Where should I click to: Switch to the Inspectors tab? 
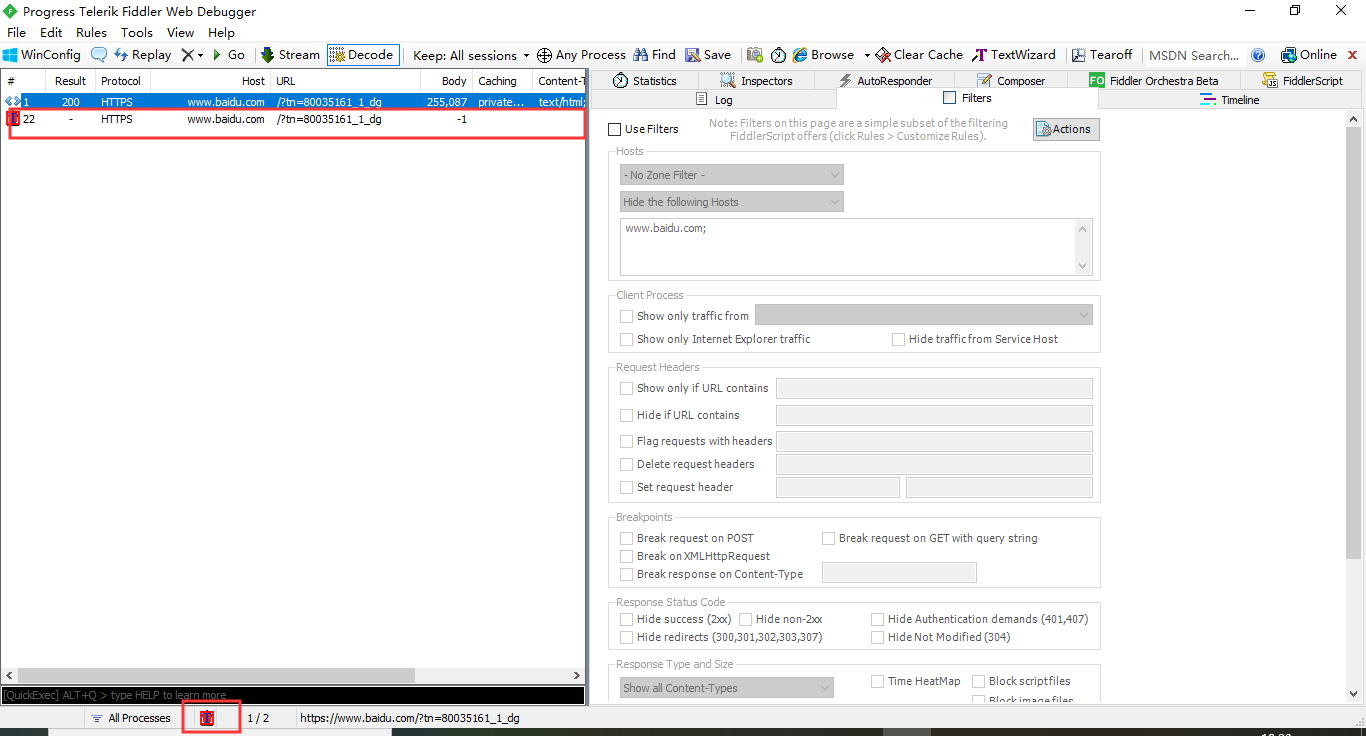point(757,80)
